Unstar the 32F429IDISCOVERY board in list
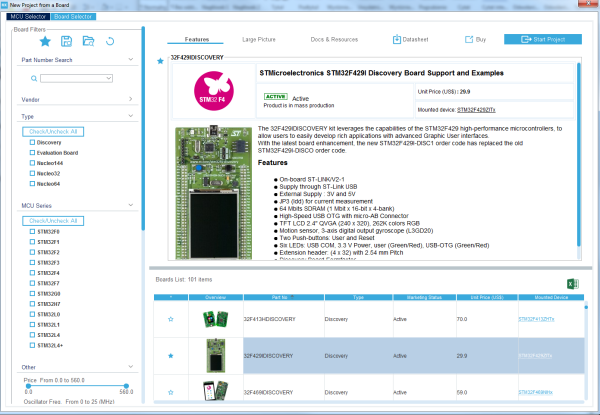 171,355
